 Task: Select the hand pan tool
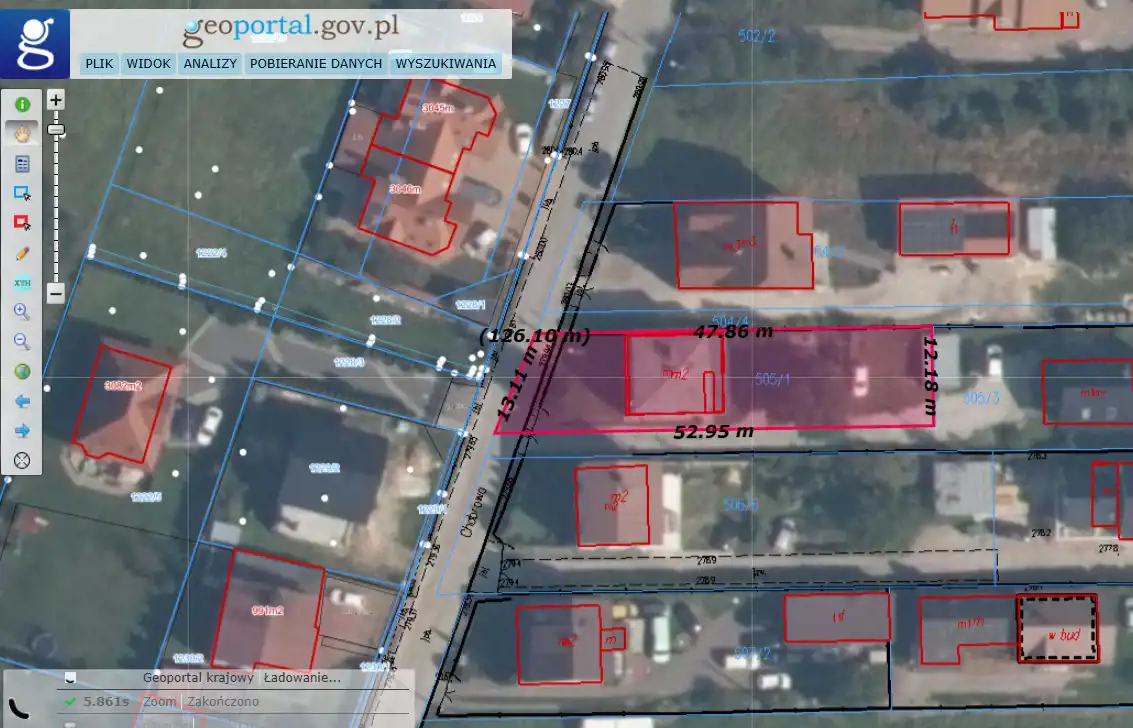pos(22,133)
